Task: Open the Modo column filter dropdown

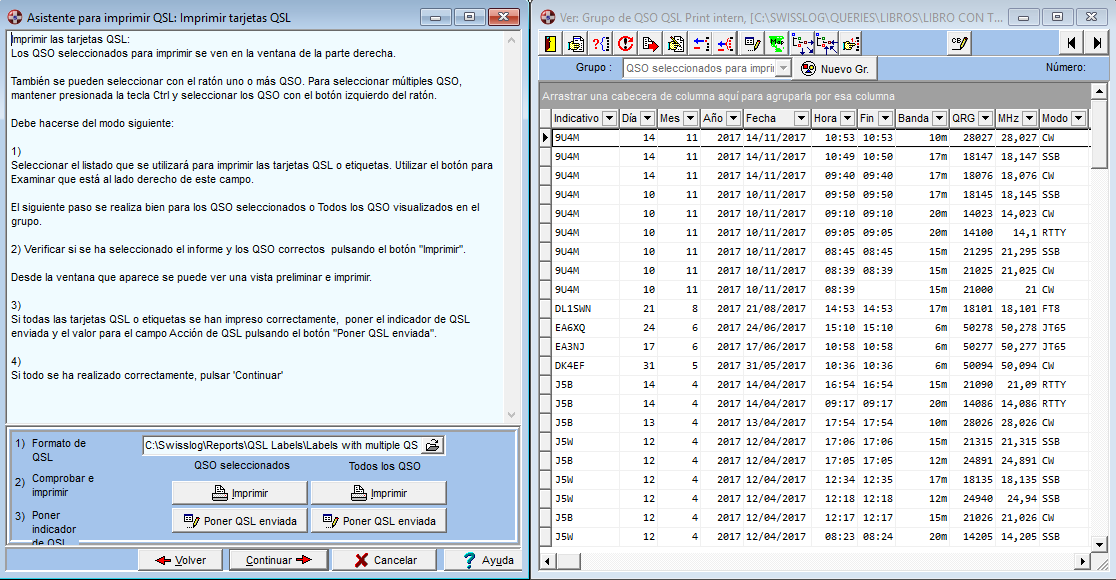Action: pos(1077,118)
